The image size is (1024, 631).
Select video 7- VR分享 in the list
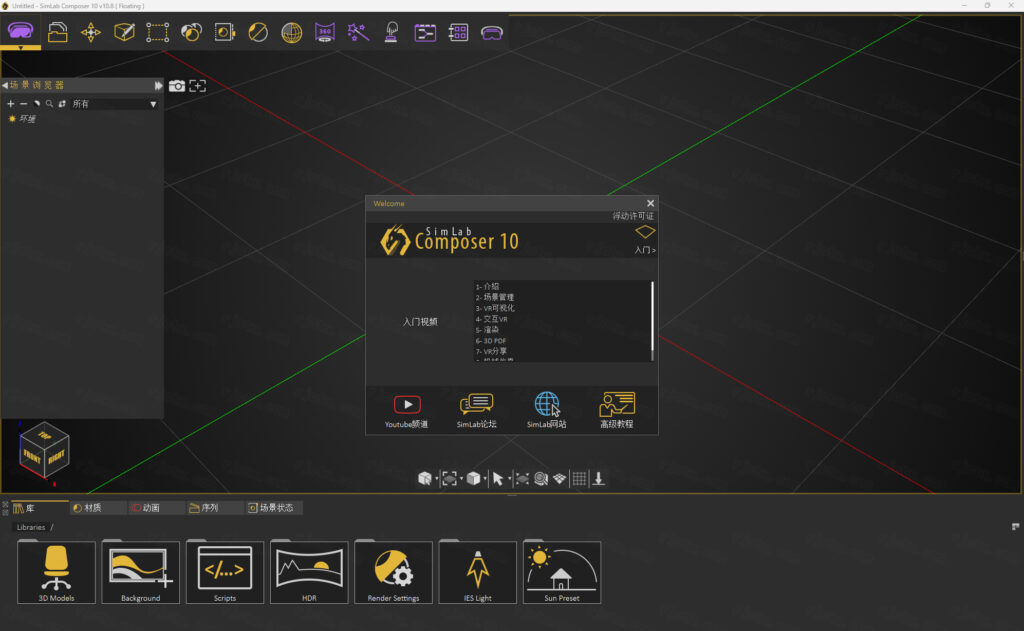[491, 351]
